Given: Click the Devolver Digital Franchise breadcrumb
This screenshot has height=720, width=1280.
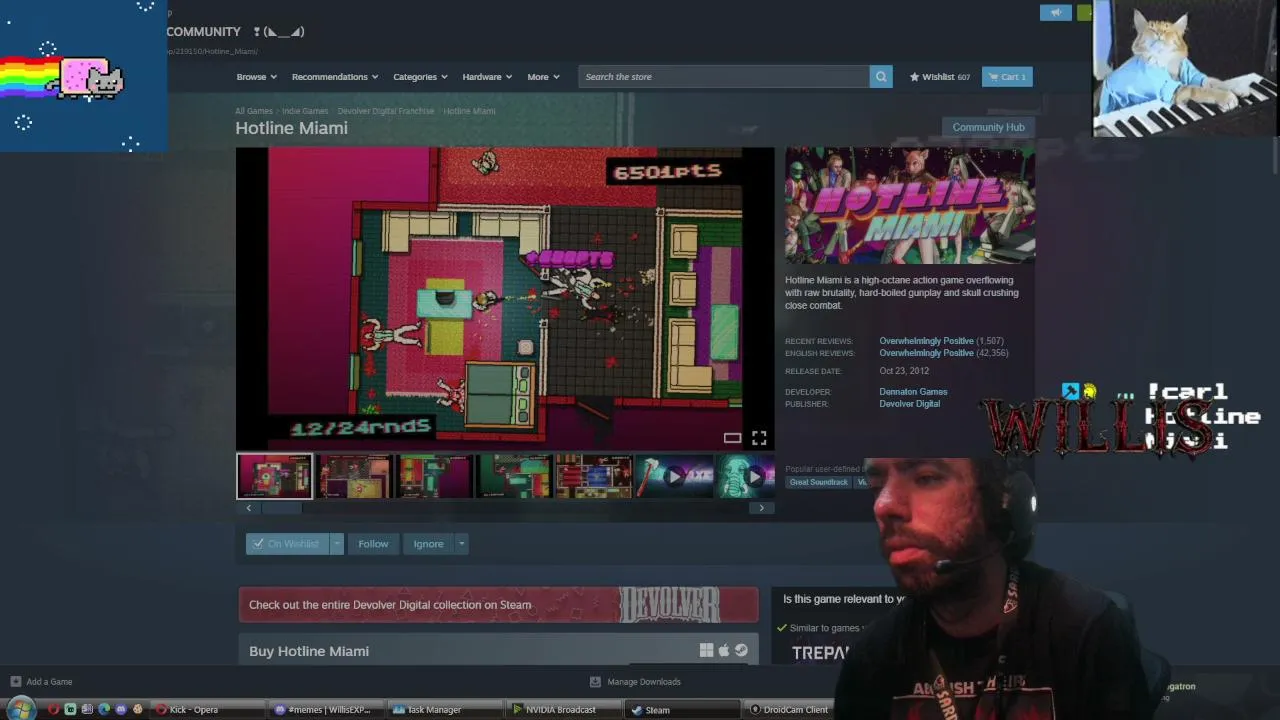Looking at the screenshot, I should click(x=386, y=111).
